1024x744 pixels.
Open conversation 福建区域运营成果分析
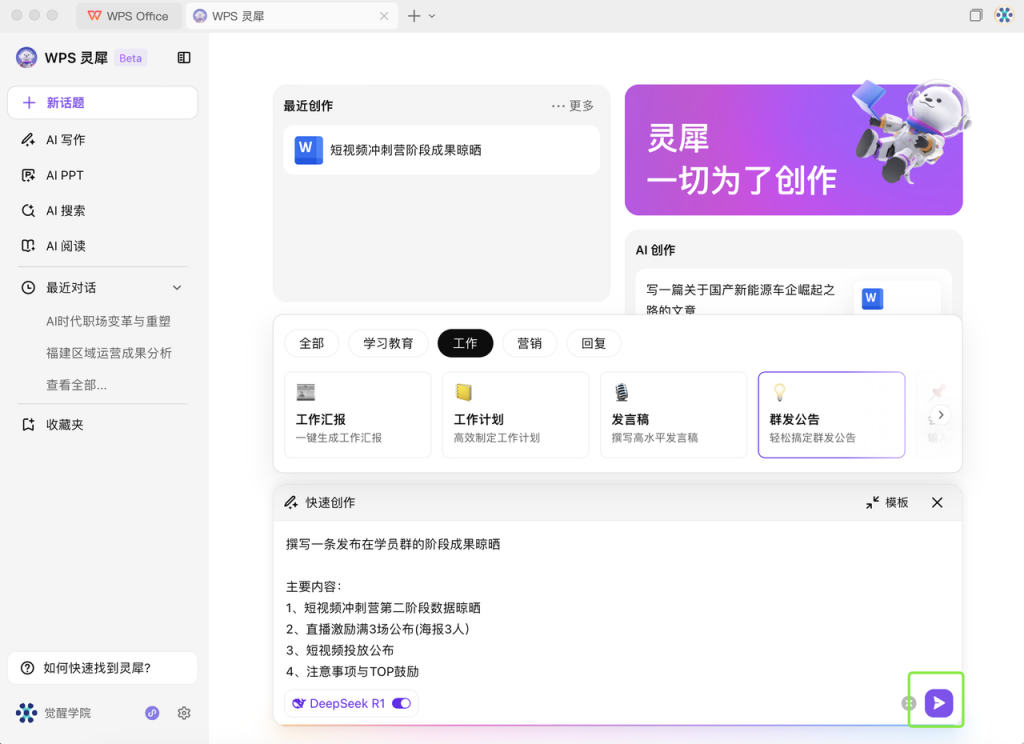108,353
